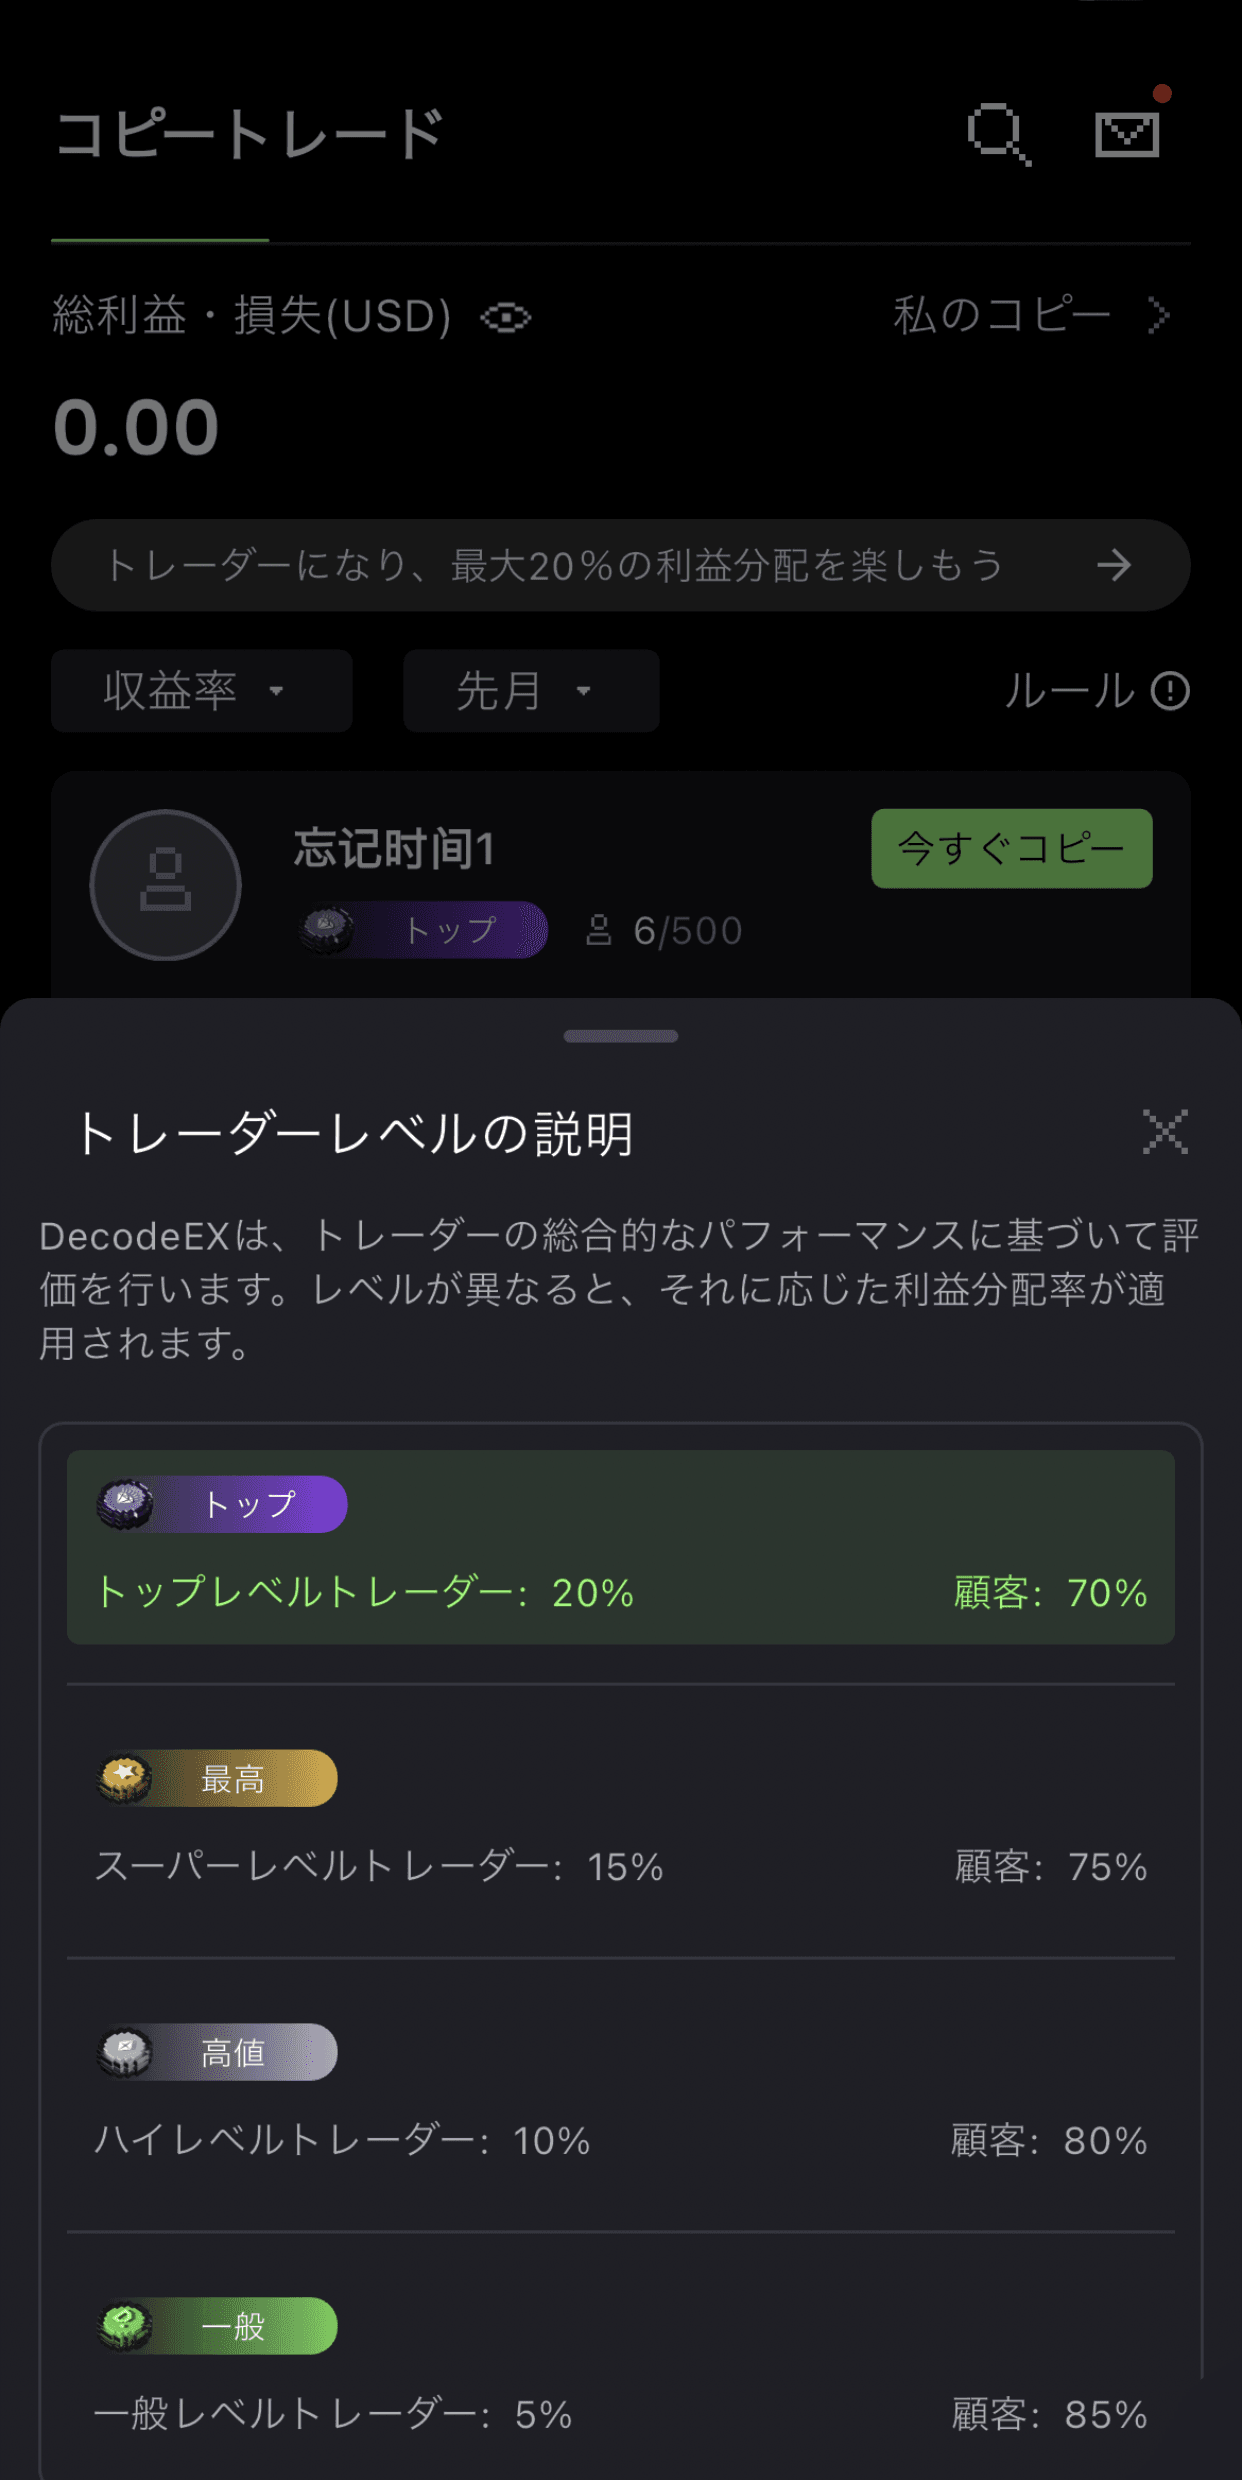Select コピートレード active tab header
This screenshot has height=2480, width=1242.
(x=249, y=134)
